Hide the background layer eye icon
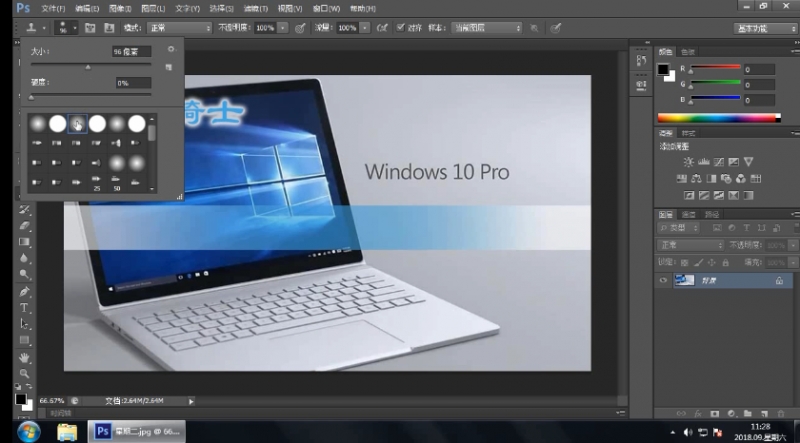Viewport: 800px width, 443px height. pyautogui.click(x=663, y=280)
